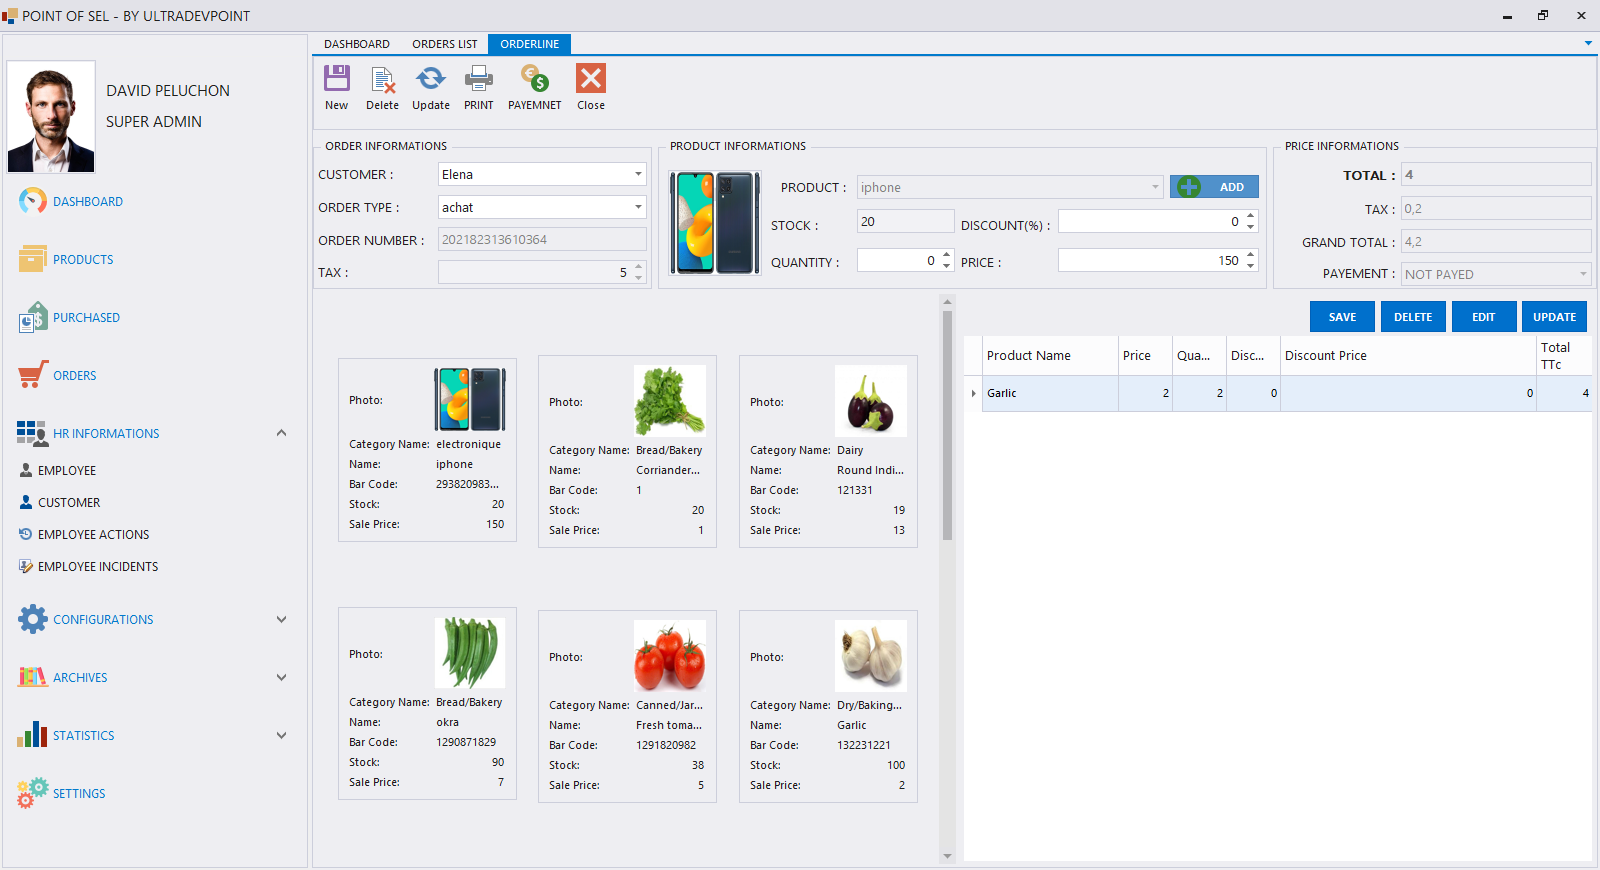Image resolution: width=1600 pixels, height=870 pixels.
Task: Expand the STATISTICS section chevron
Action: (x=281, y=735)
